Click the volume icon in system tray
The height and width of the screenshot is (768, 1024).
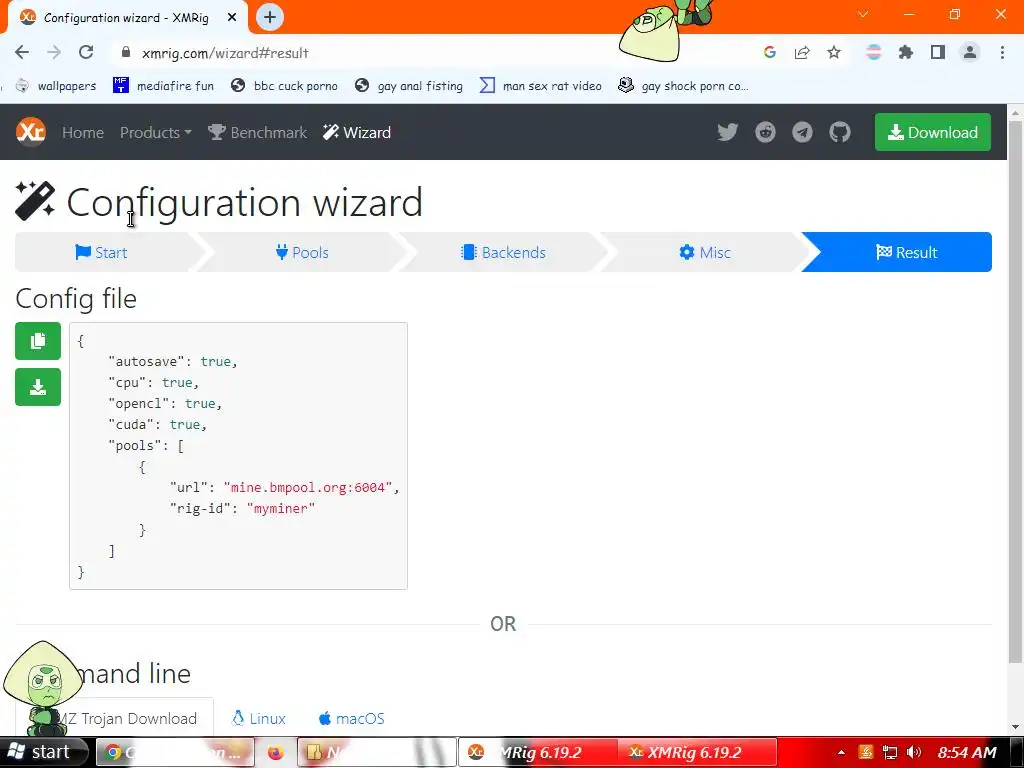914,752
